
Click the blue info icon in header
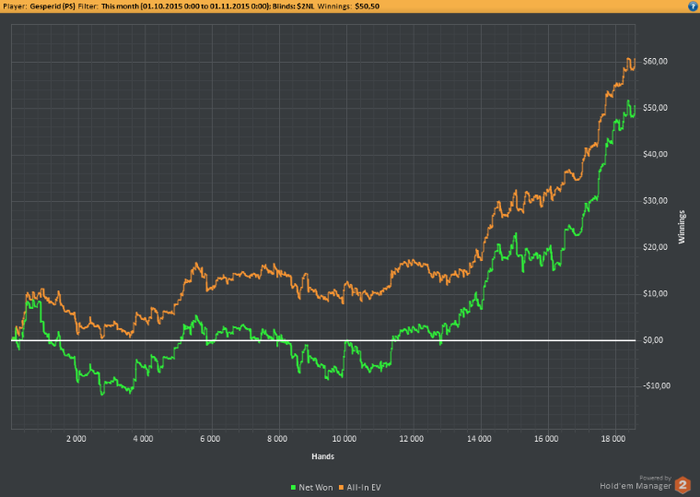point(692,6)
